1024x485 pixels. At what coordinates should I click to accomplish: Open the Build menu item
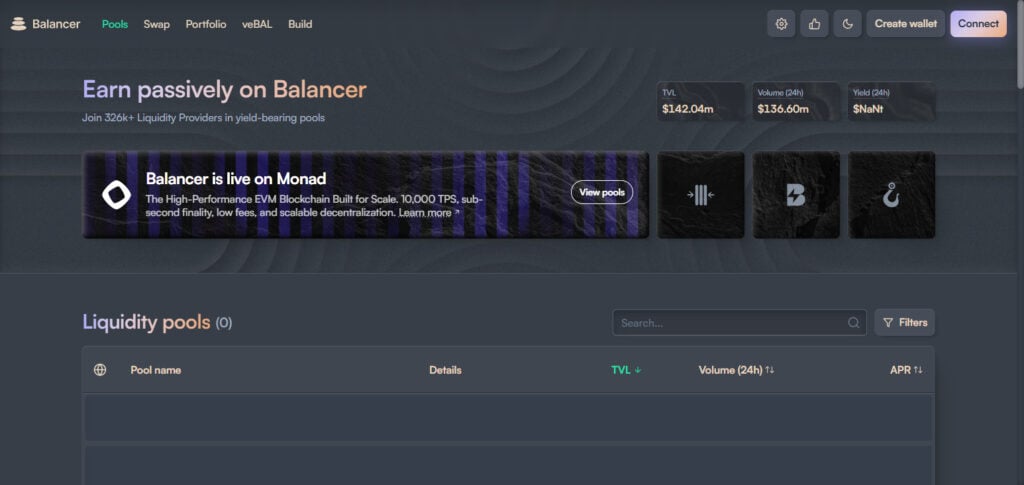pyautogui.click(x=300, y=24)
